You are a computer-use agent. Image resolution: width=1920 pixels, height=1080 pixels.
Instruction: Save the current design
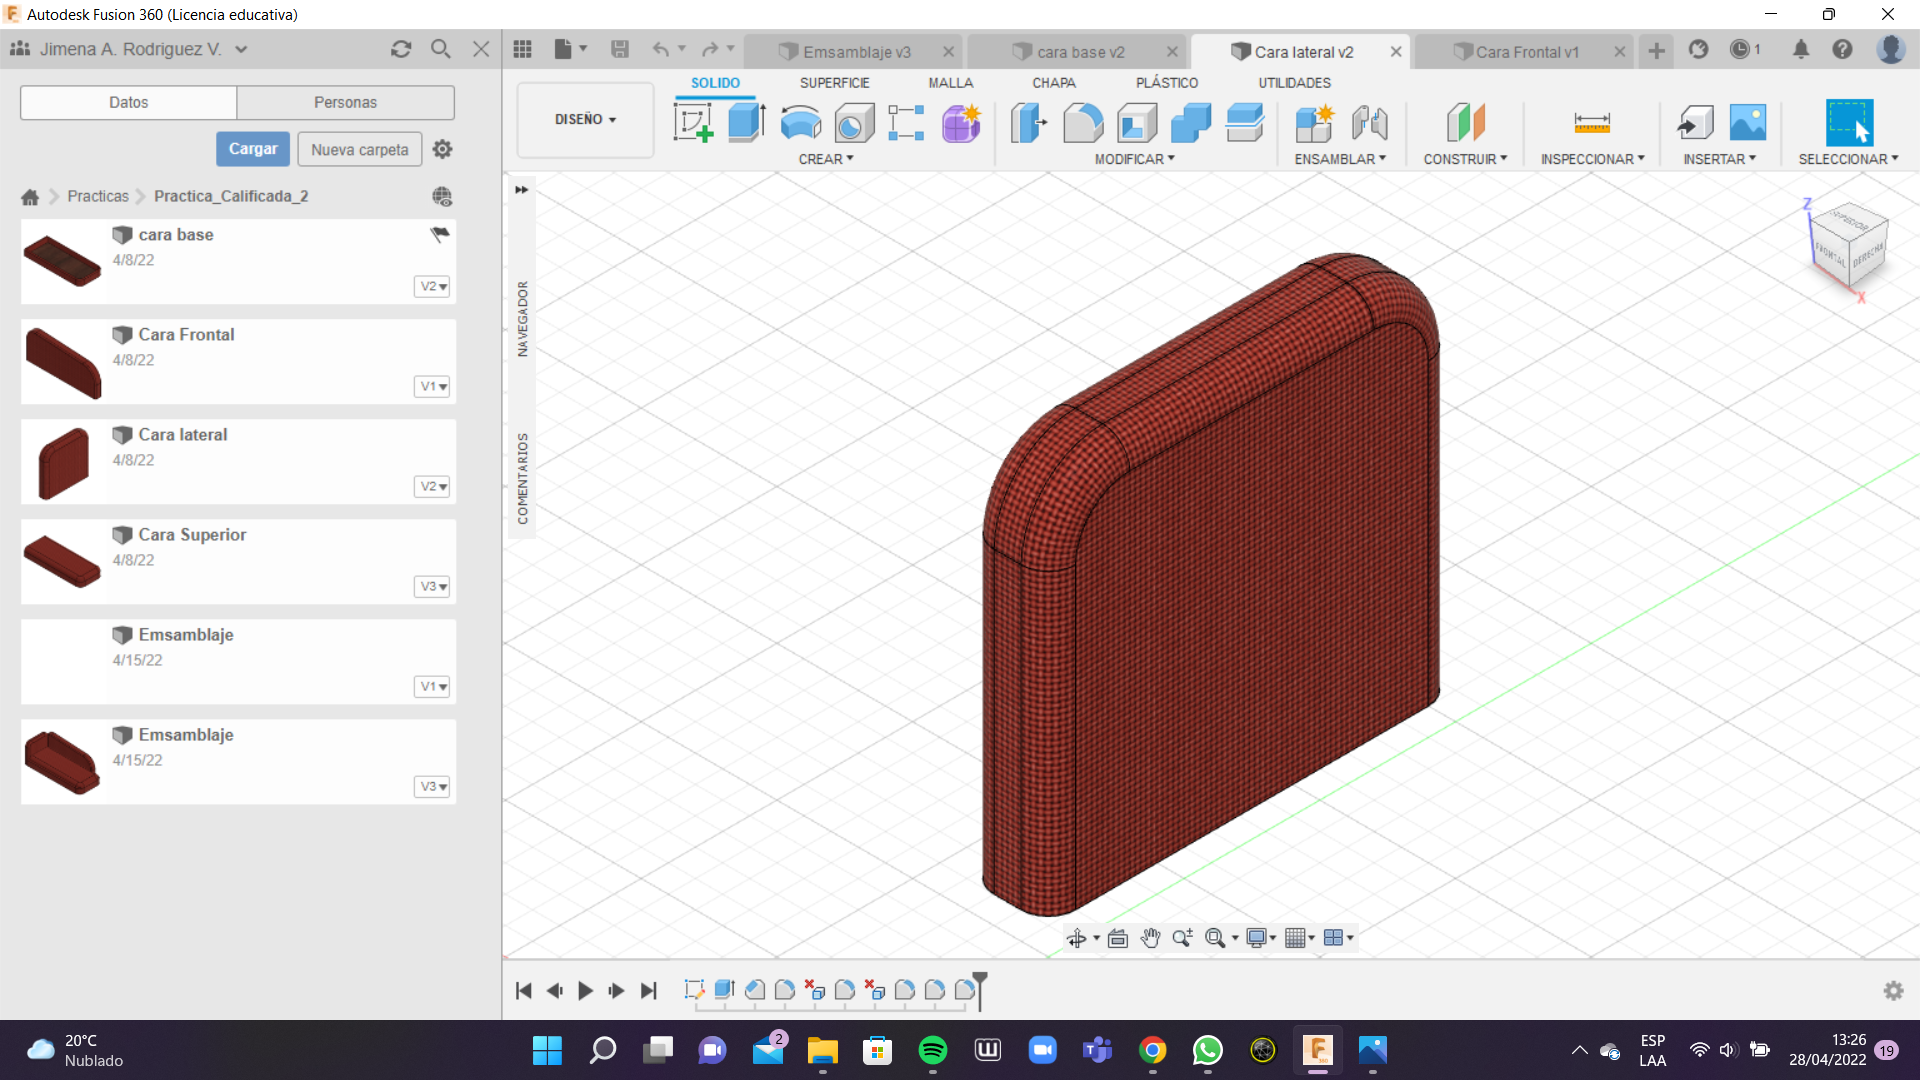[620, 49]
